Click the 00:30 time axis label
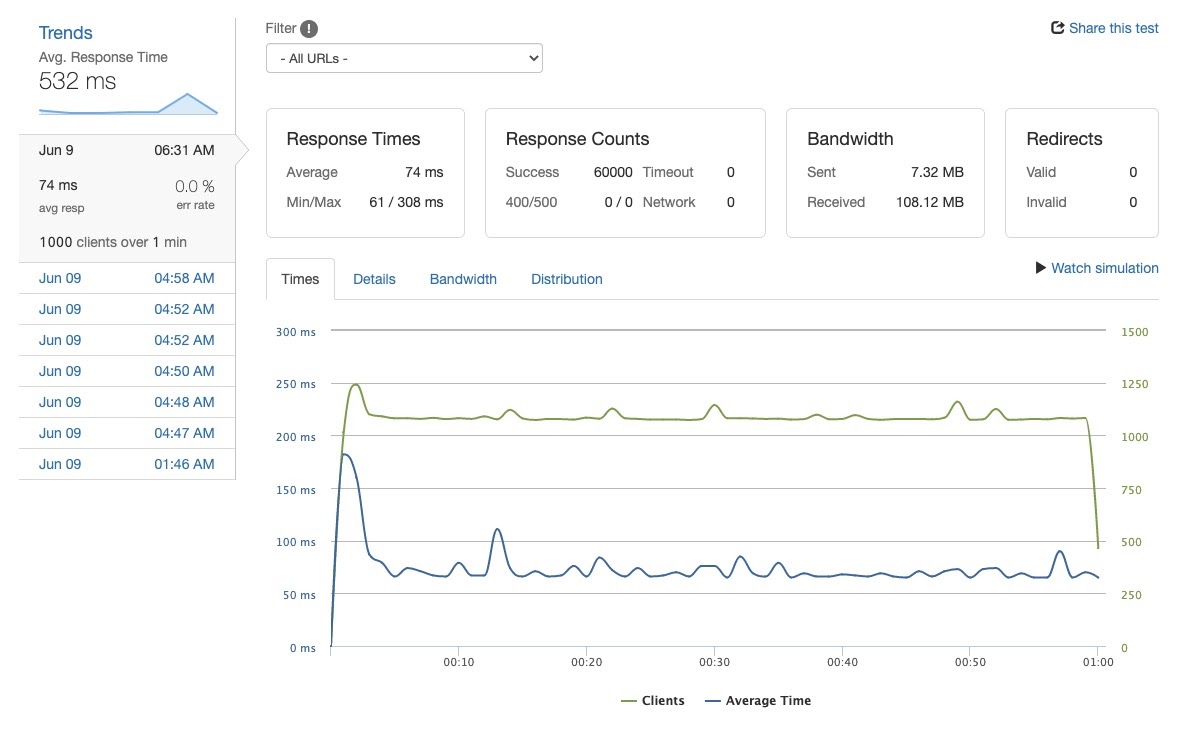Image resolution: width=1177 pixels, height=731 pixels. pos(714,662)
